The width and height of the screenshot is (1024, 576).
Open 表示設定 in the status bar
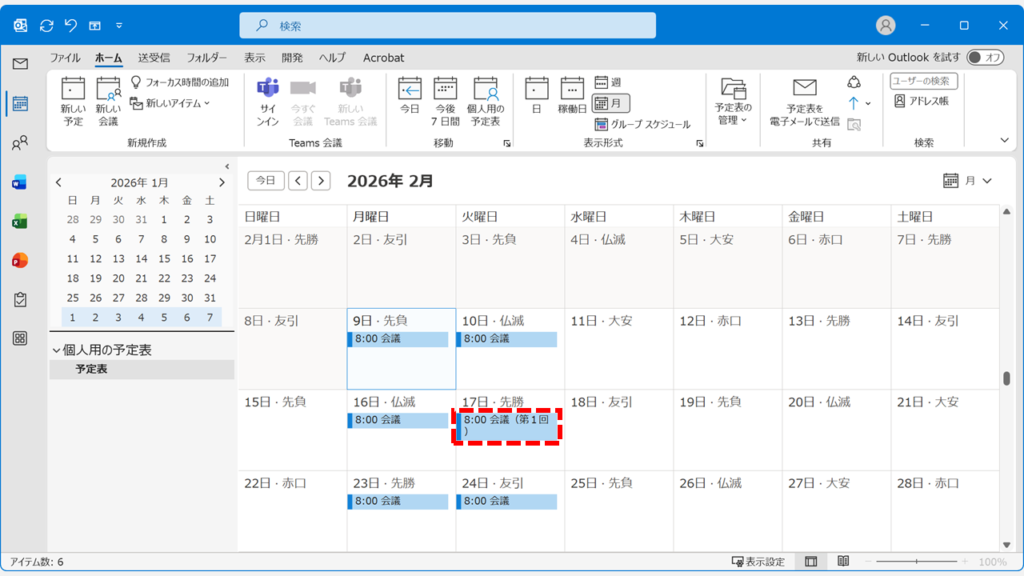click(x=760, y=562)
